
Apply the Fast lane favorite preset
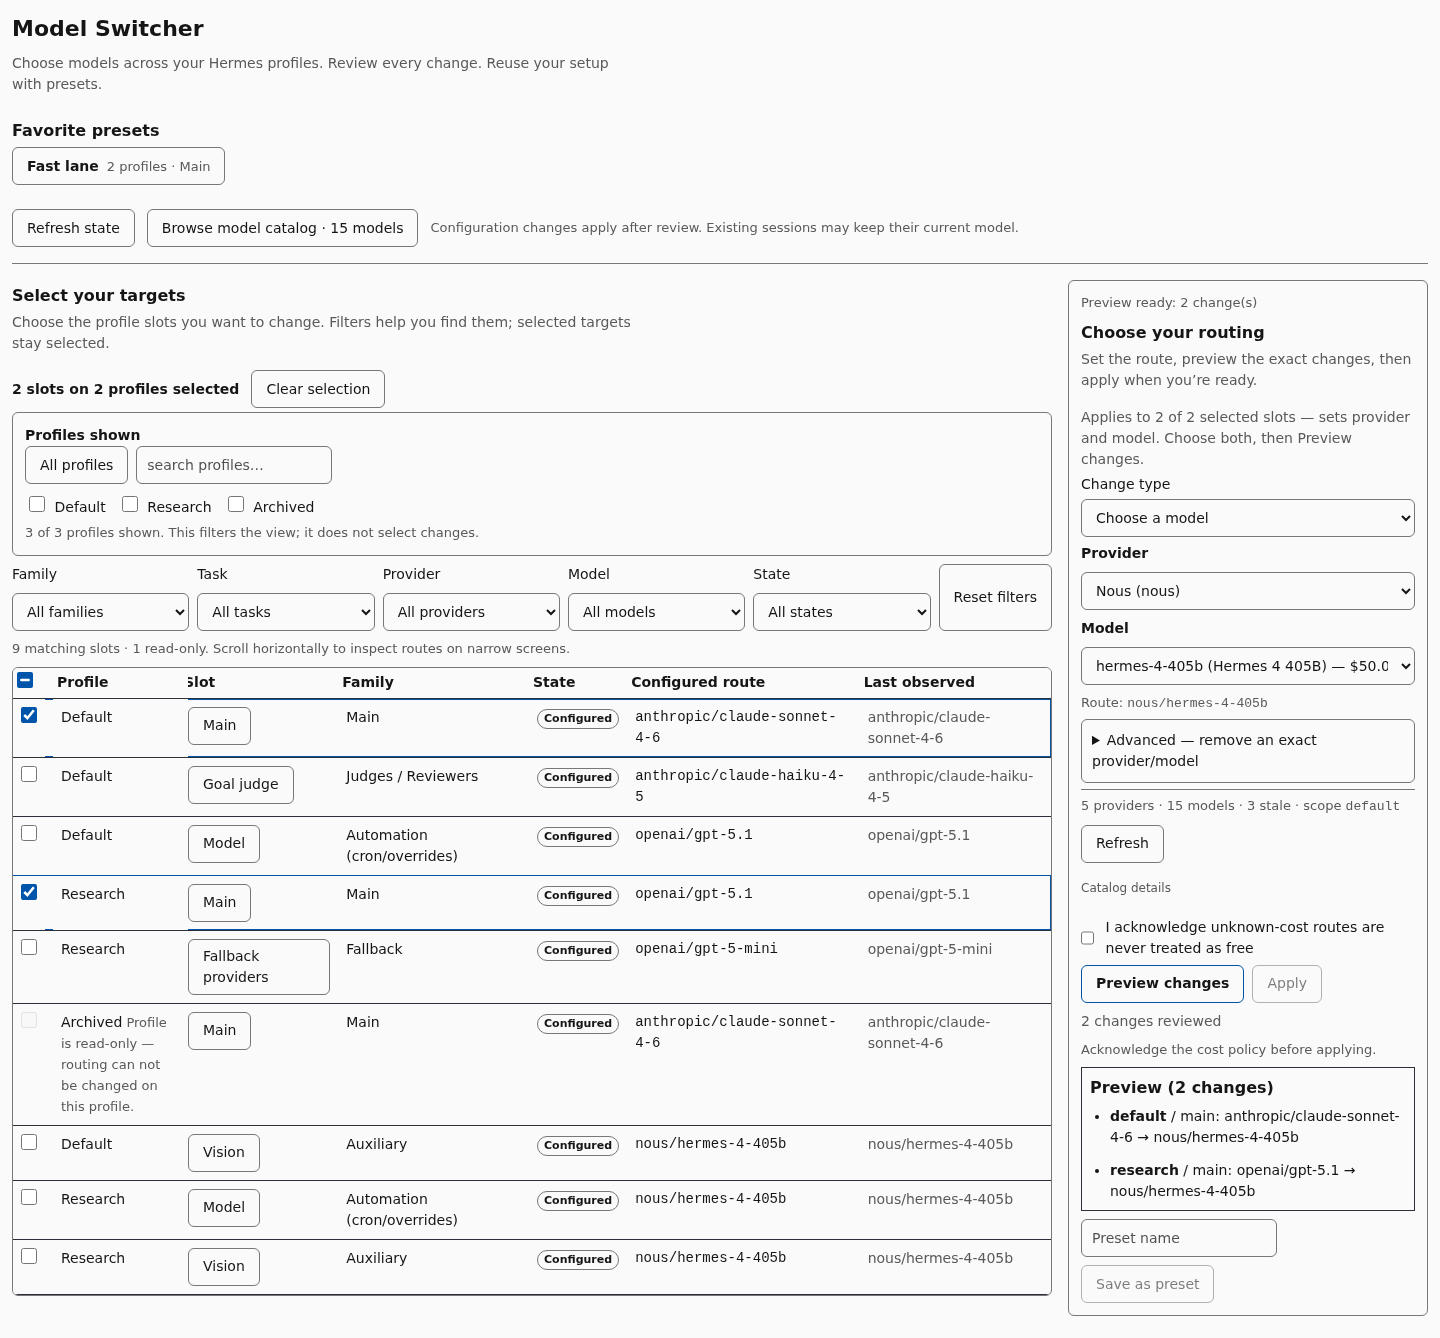coord(118,166)
